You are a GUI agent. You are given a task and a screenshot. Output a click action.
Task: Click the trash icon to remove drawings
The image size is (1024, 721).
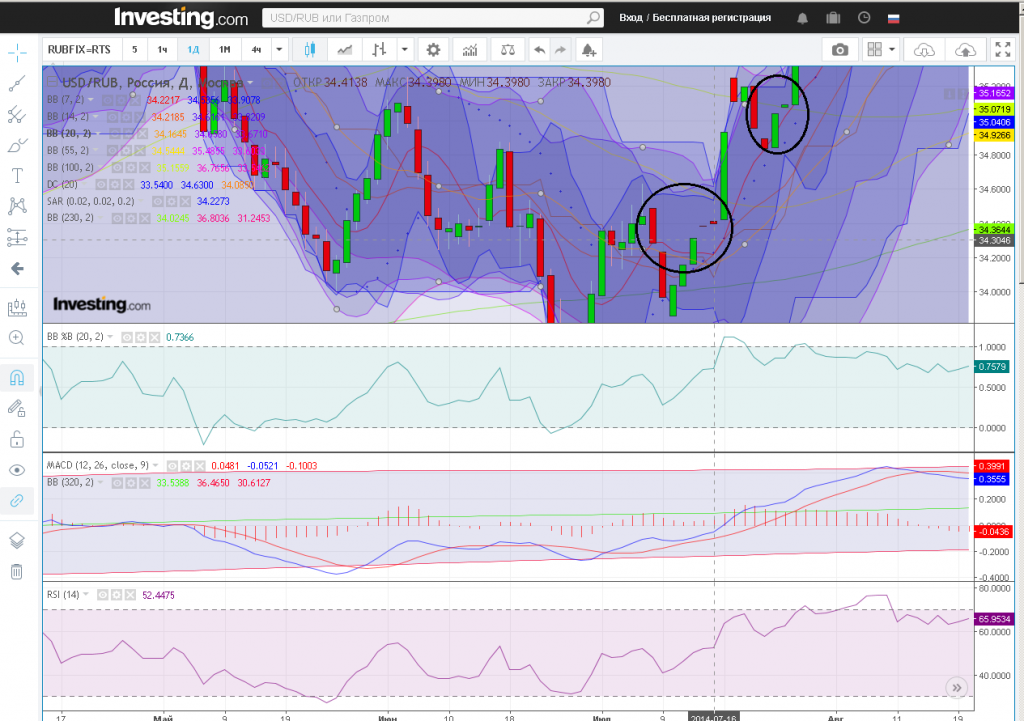pos(16,571)
